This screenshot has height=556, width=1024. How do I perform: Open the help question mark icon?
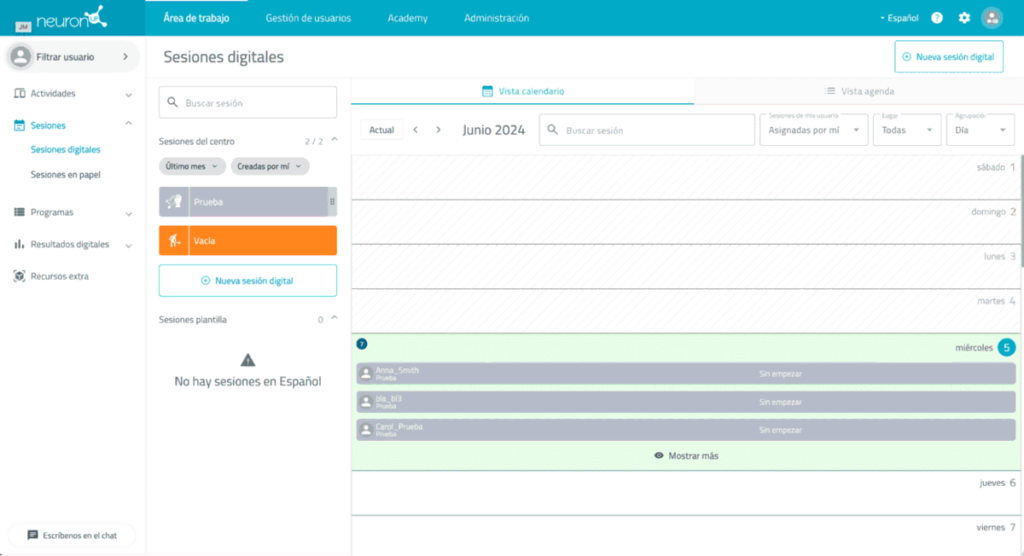(x=937, y=18)
